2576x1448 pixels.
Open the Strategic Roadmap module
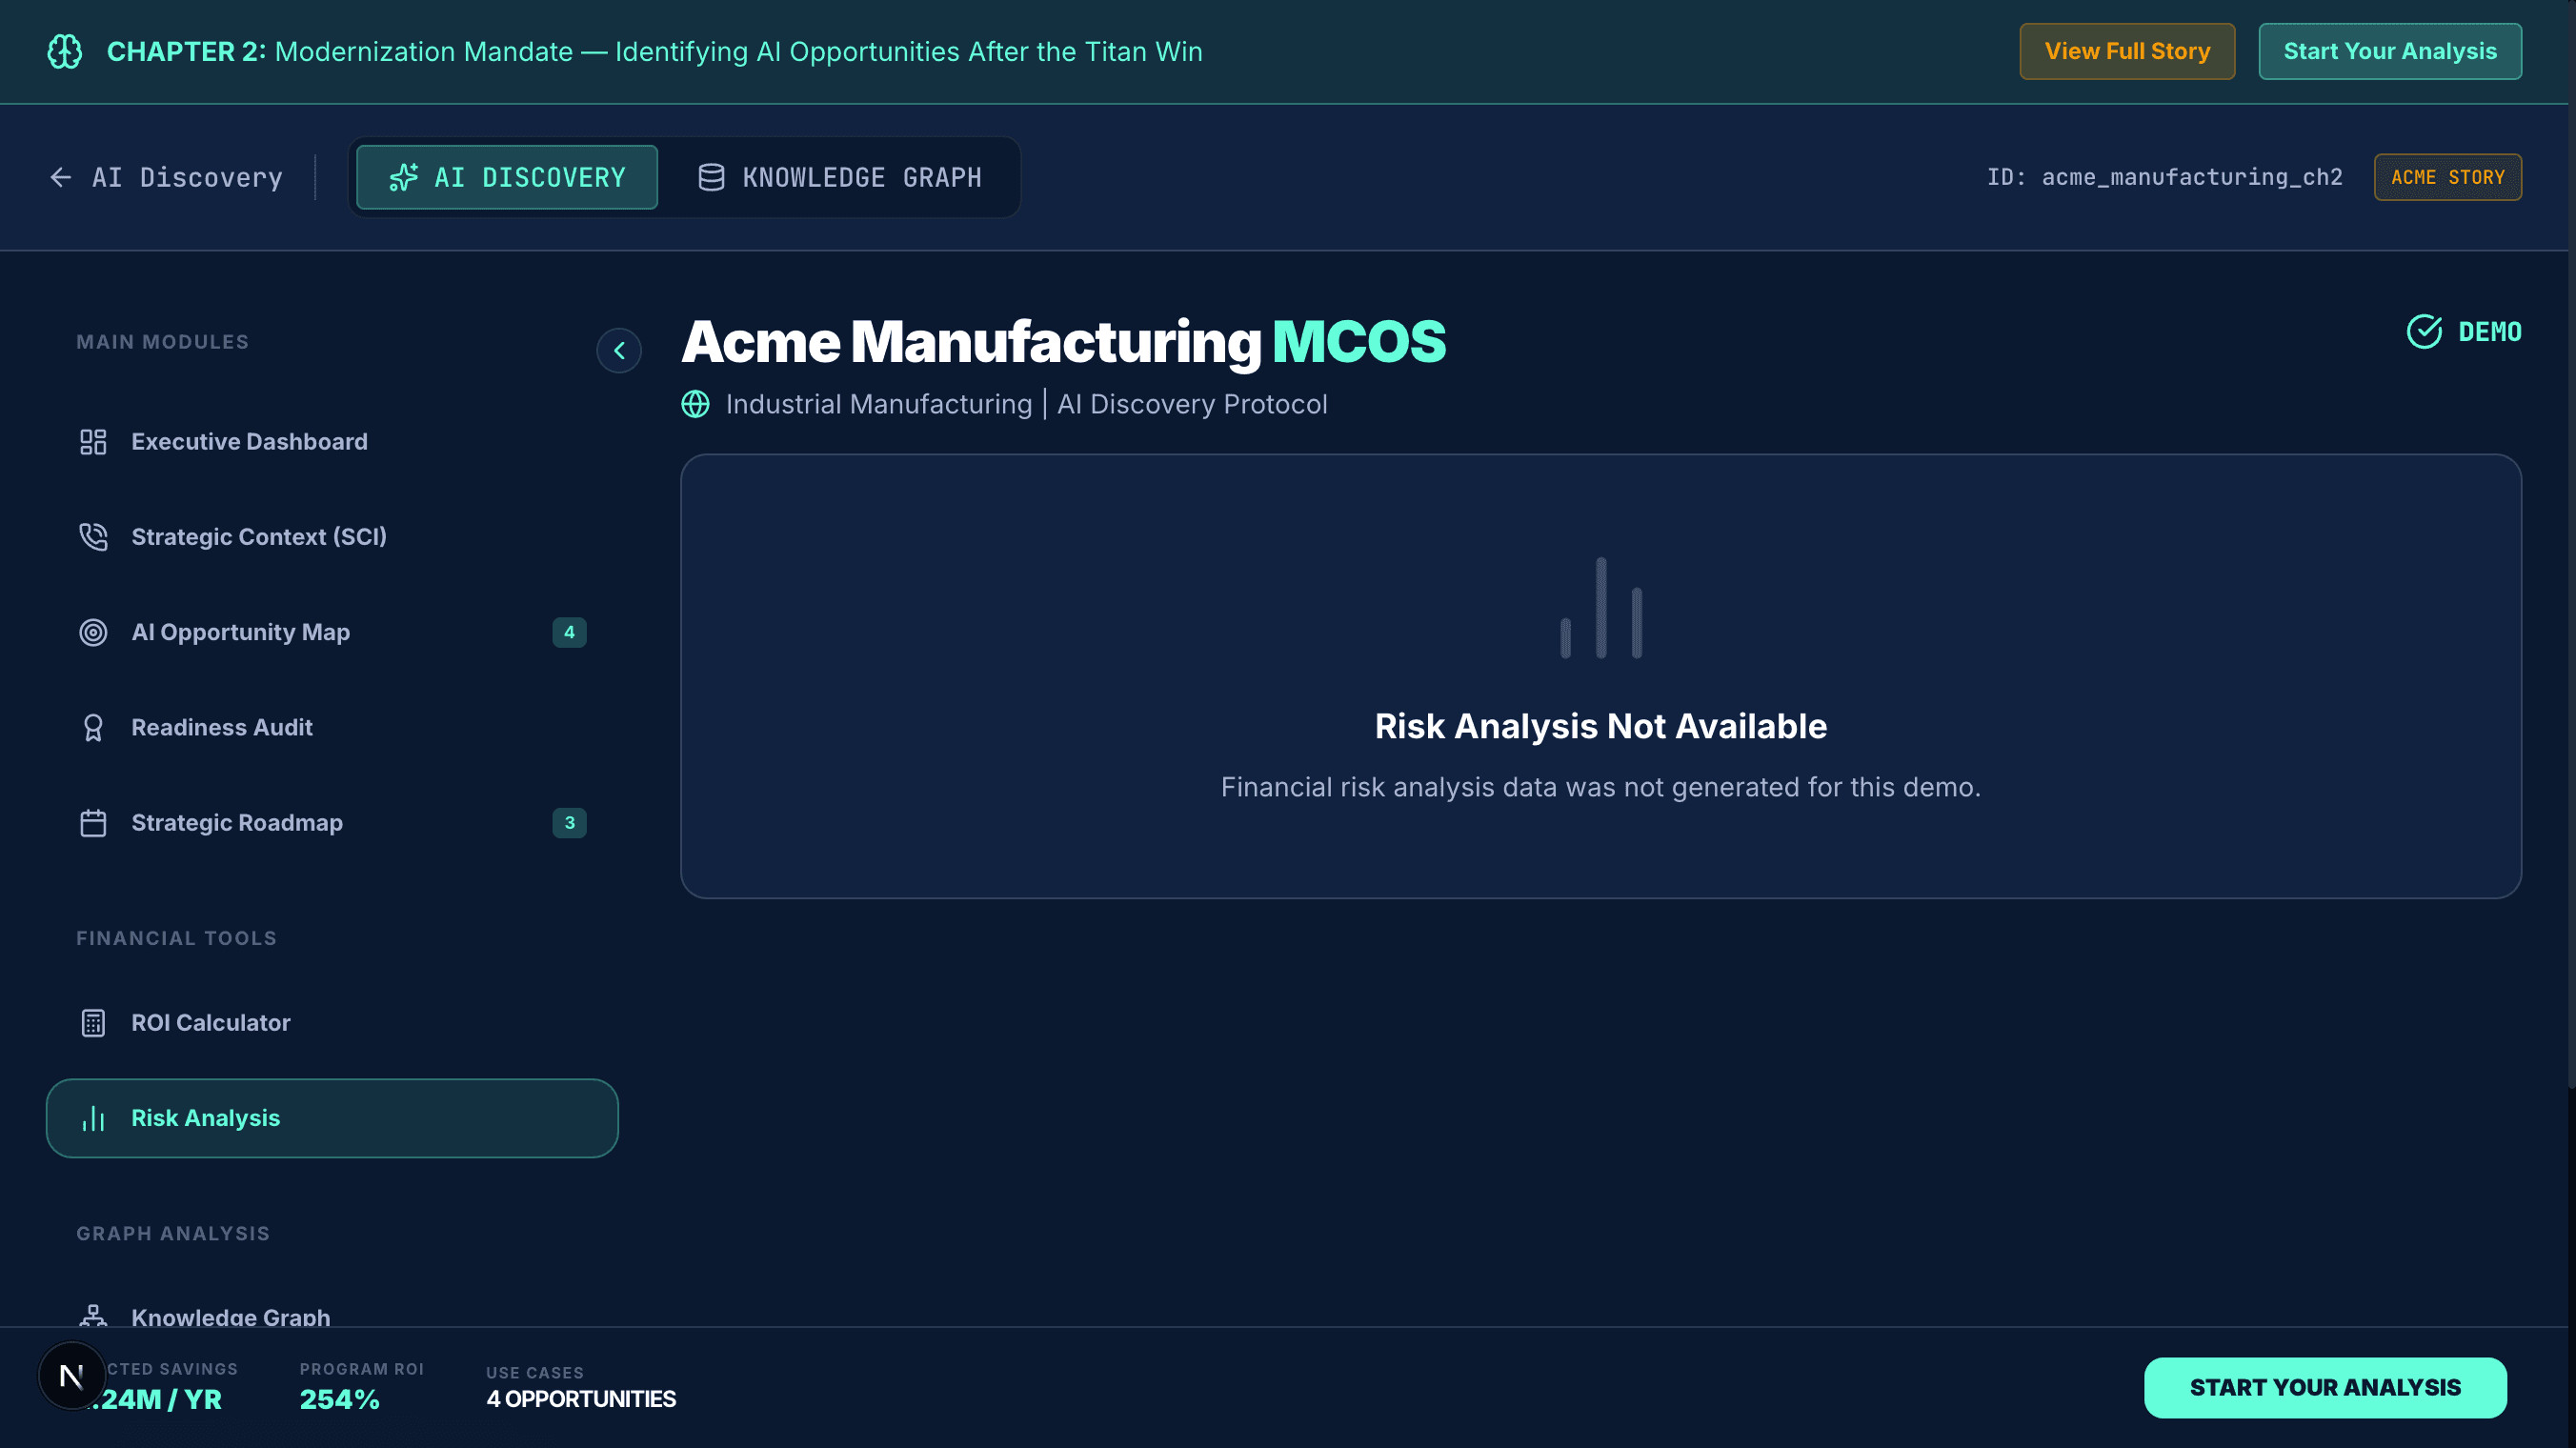(x=332, y=823)
